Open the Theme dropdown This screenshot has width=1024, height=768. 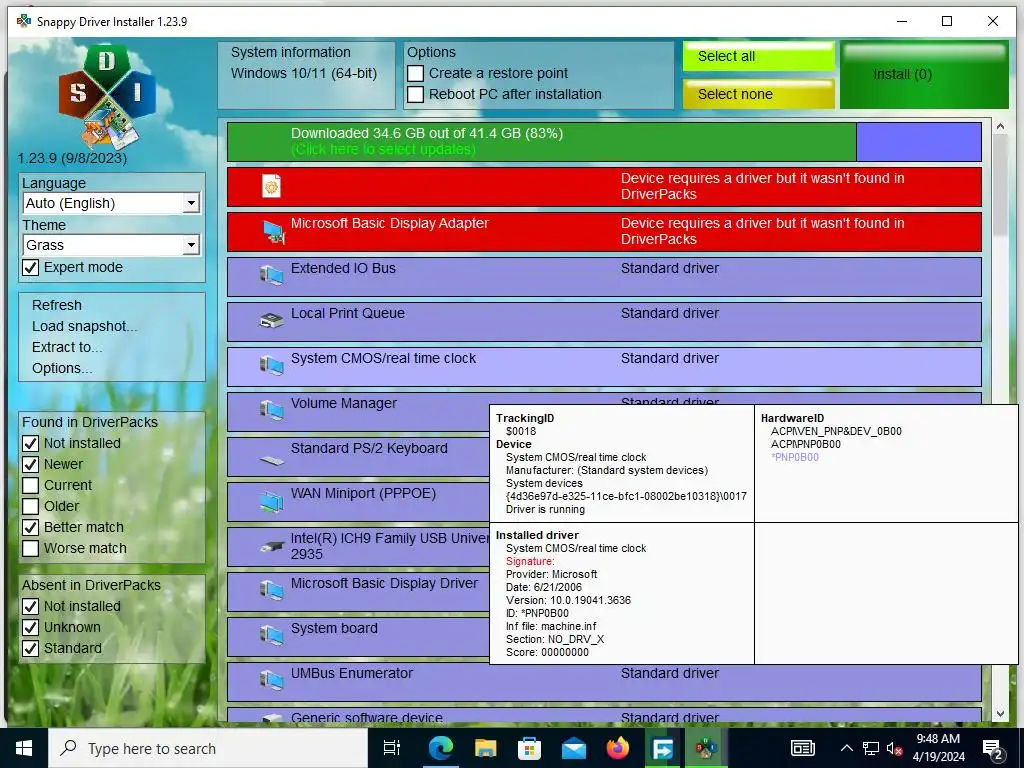click(111, 245)
